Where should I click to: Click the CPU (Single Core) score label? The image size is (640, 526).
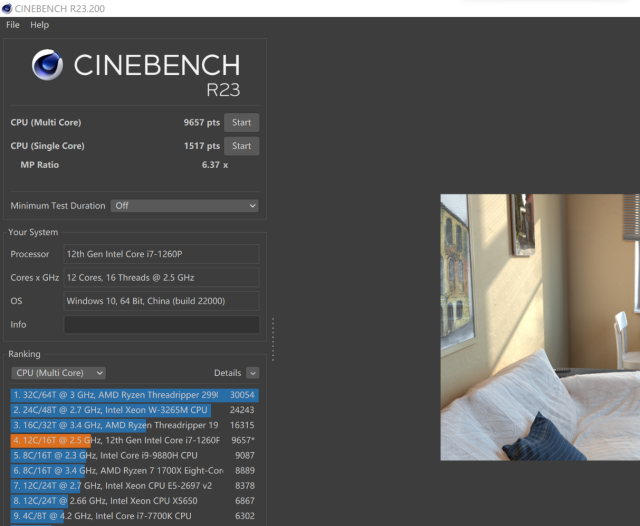47,146
